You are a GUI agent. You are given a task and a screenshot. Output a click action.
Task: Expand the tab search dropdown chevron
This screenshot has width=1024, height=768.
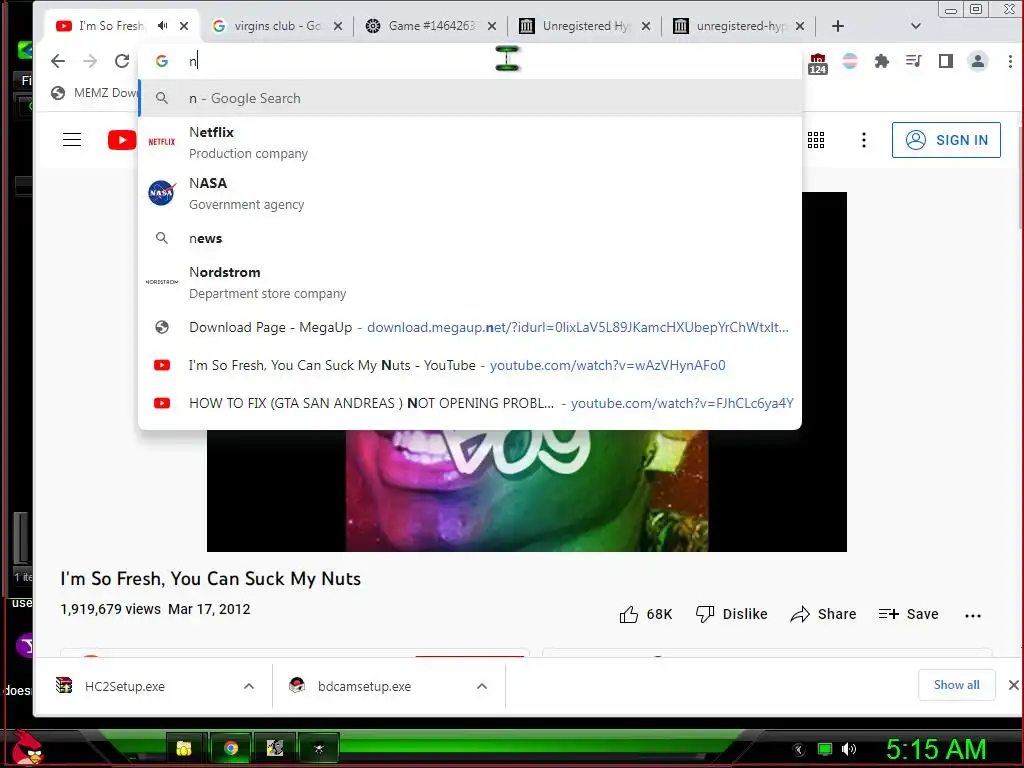(916, 26)
